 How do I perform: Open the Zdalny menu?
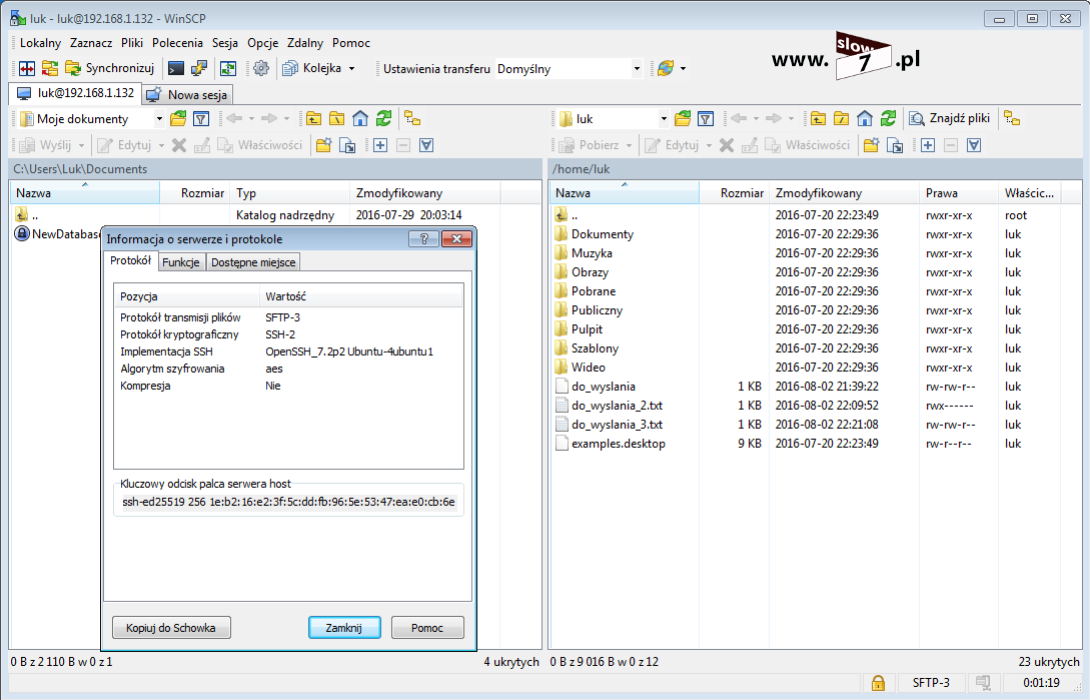point(304,43)
